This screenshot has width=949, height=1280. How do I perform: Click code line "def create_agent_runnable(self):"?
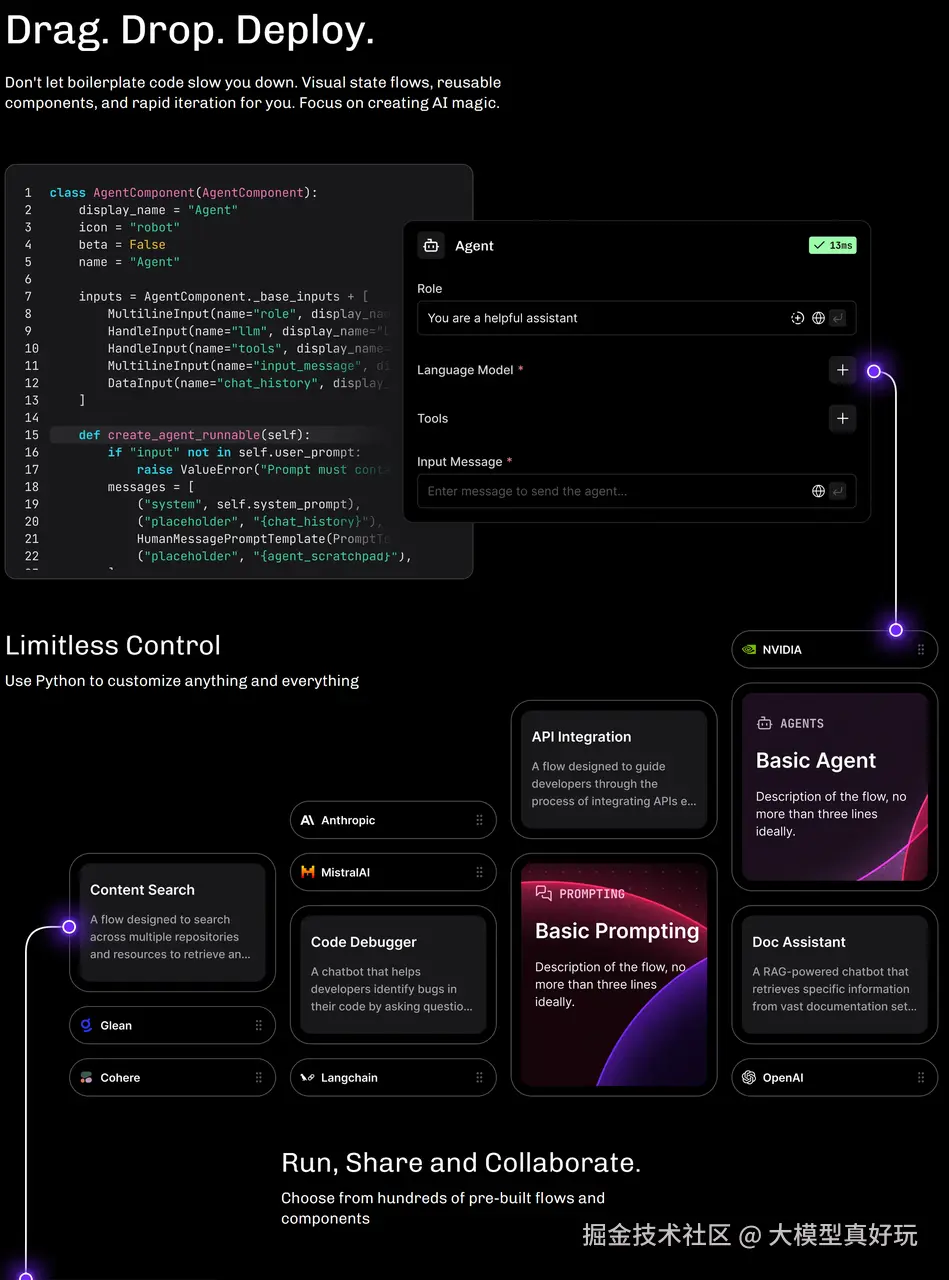tap(194, 435)
